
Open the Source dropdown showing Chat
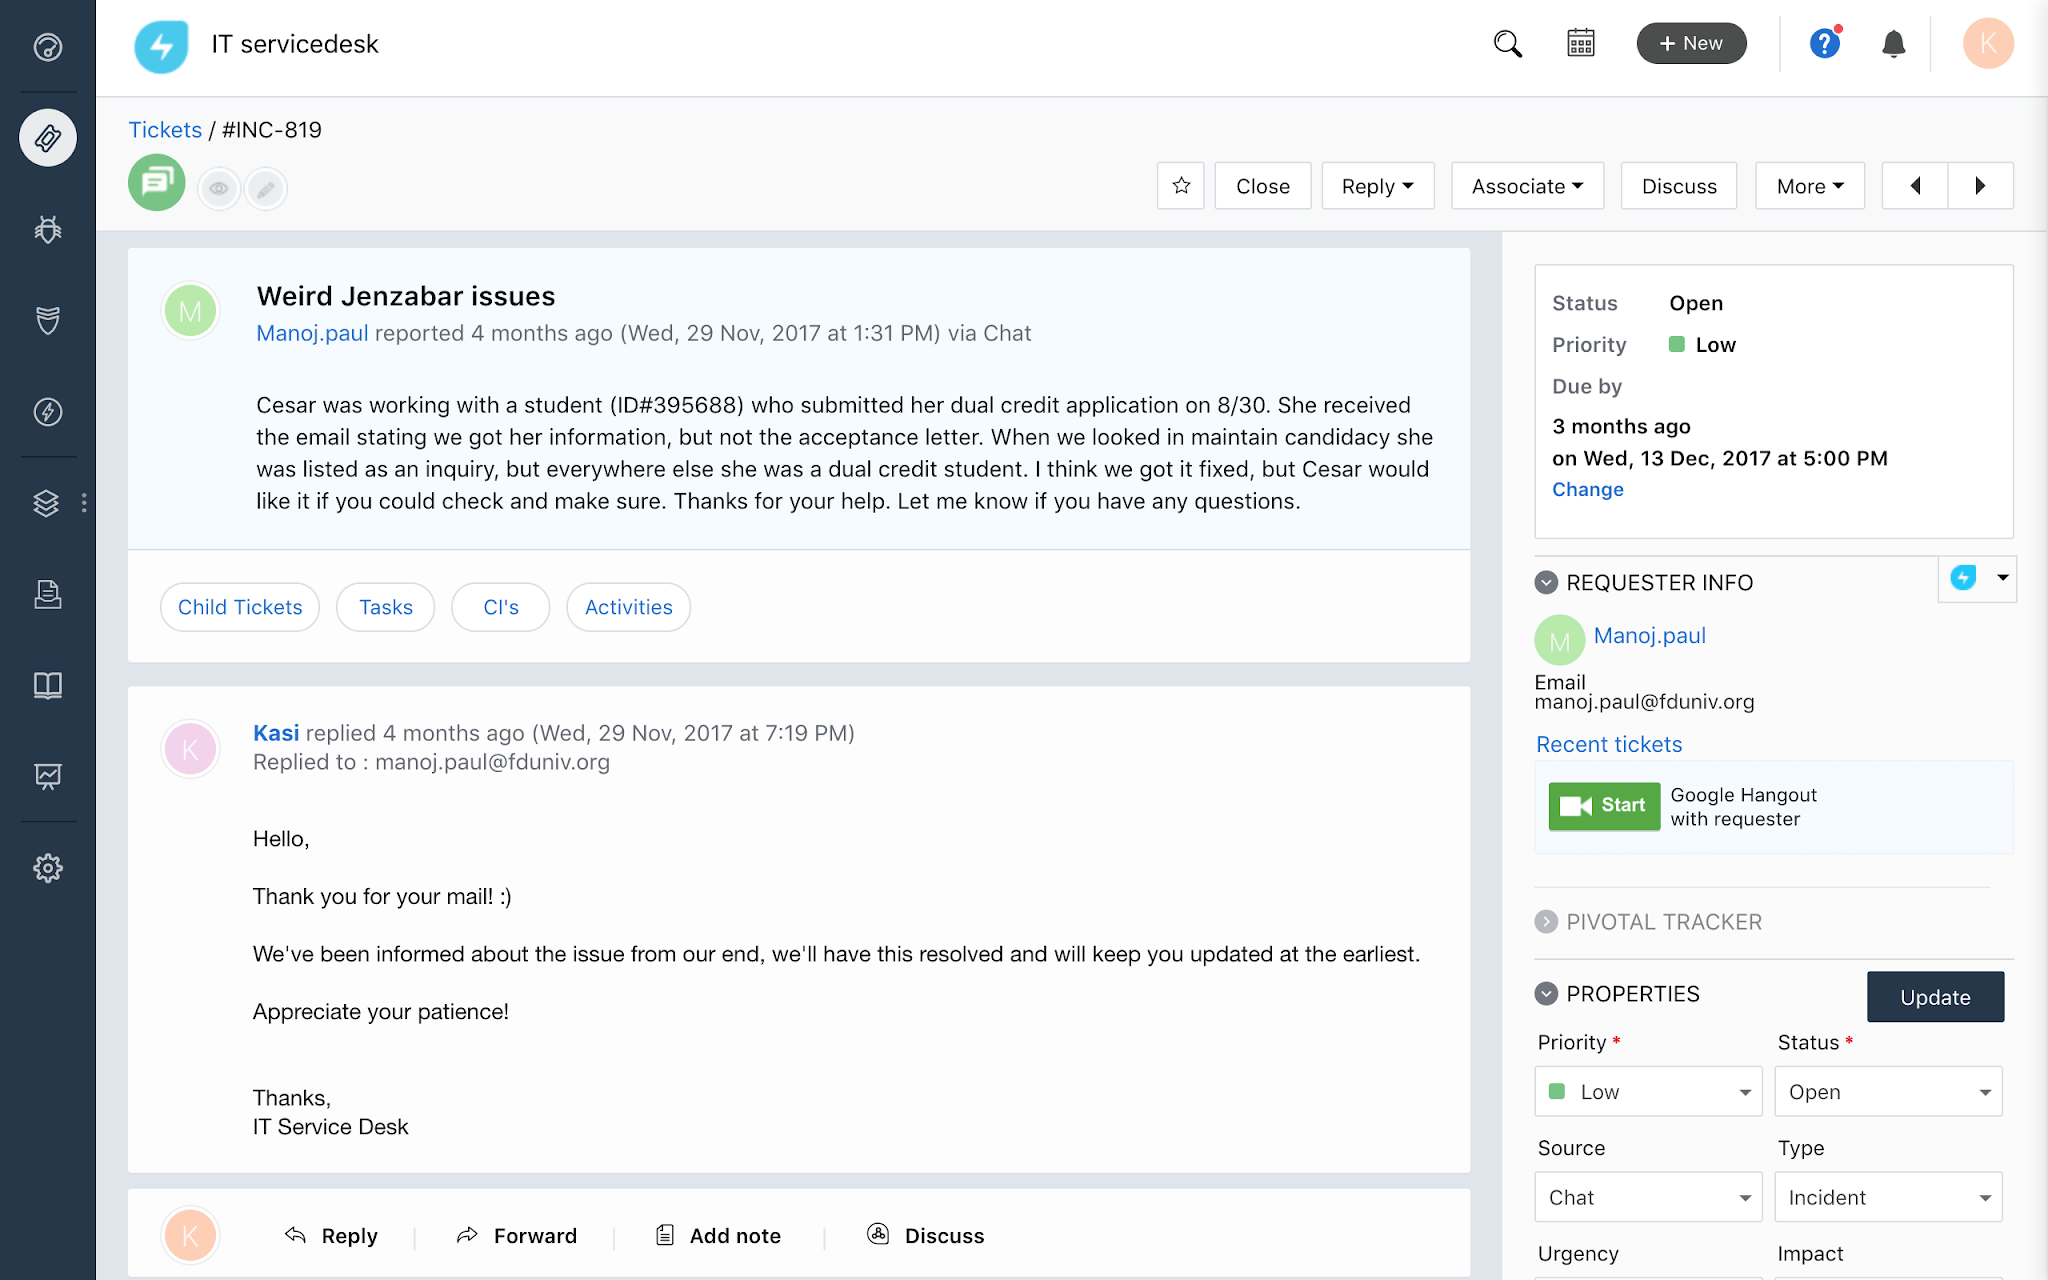point(1647,1197)
